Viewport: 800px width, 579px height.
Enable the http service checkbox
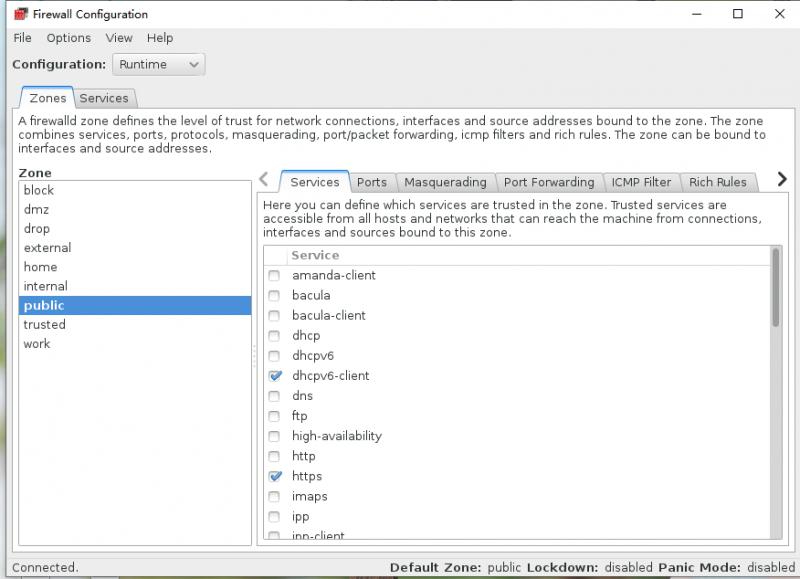274,456
